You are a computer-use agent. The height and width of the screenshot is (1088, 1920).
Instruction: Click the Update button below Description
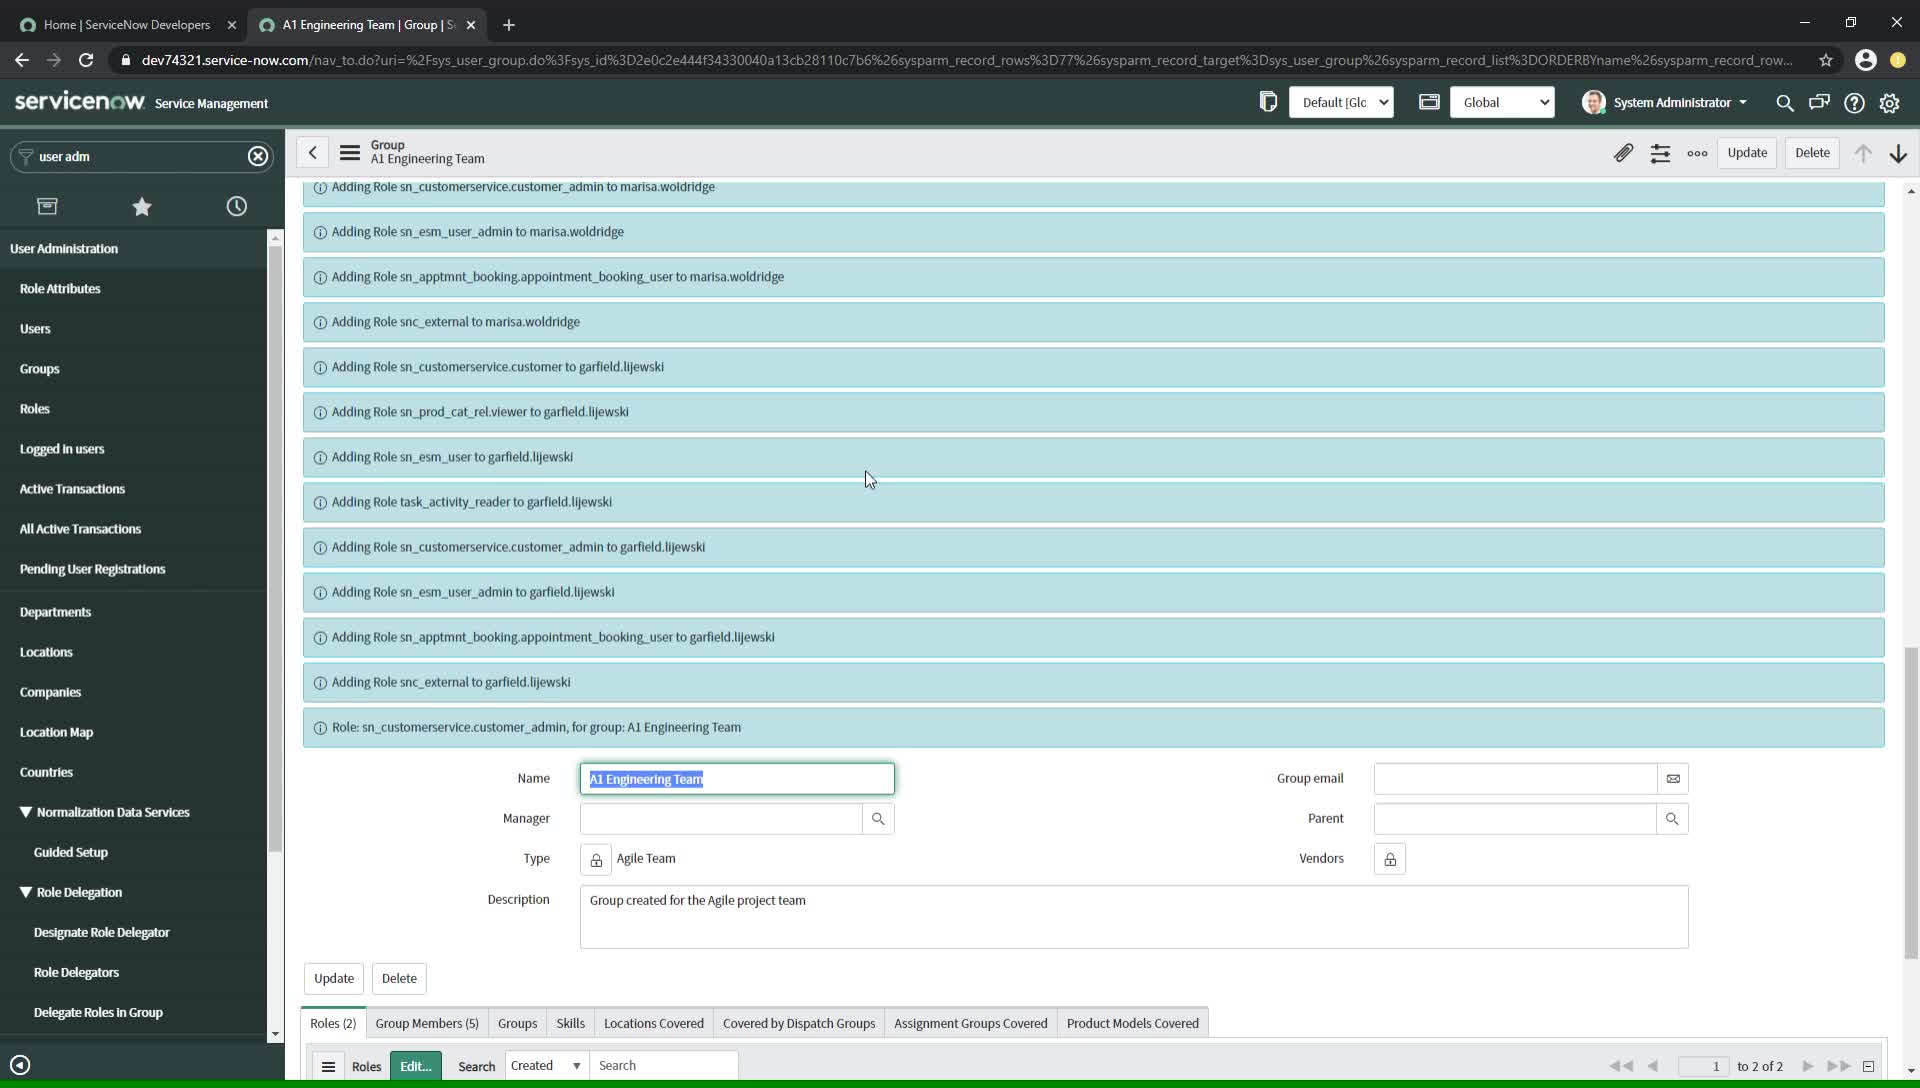tap(333, 978)
